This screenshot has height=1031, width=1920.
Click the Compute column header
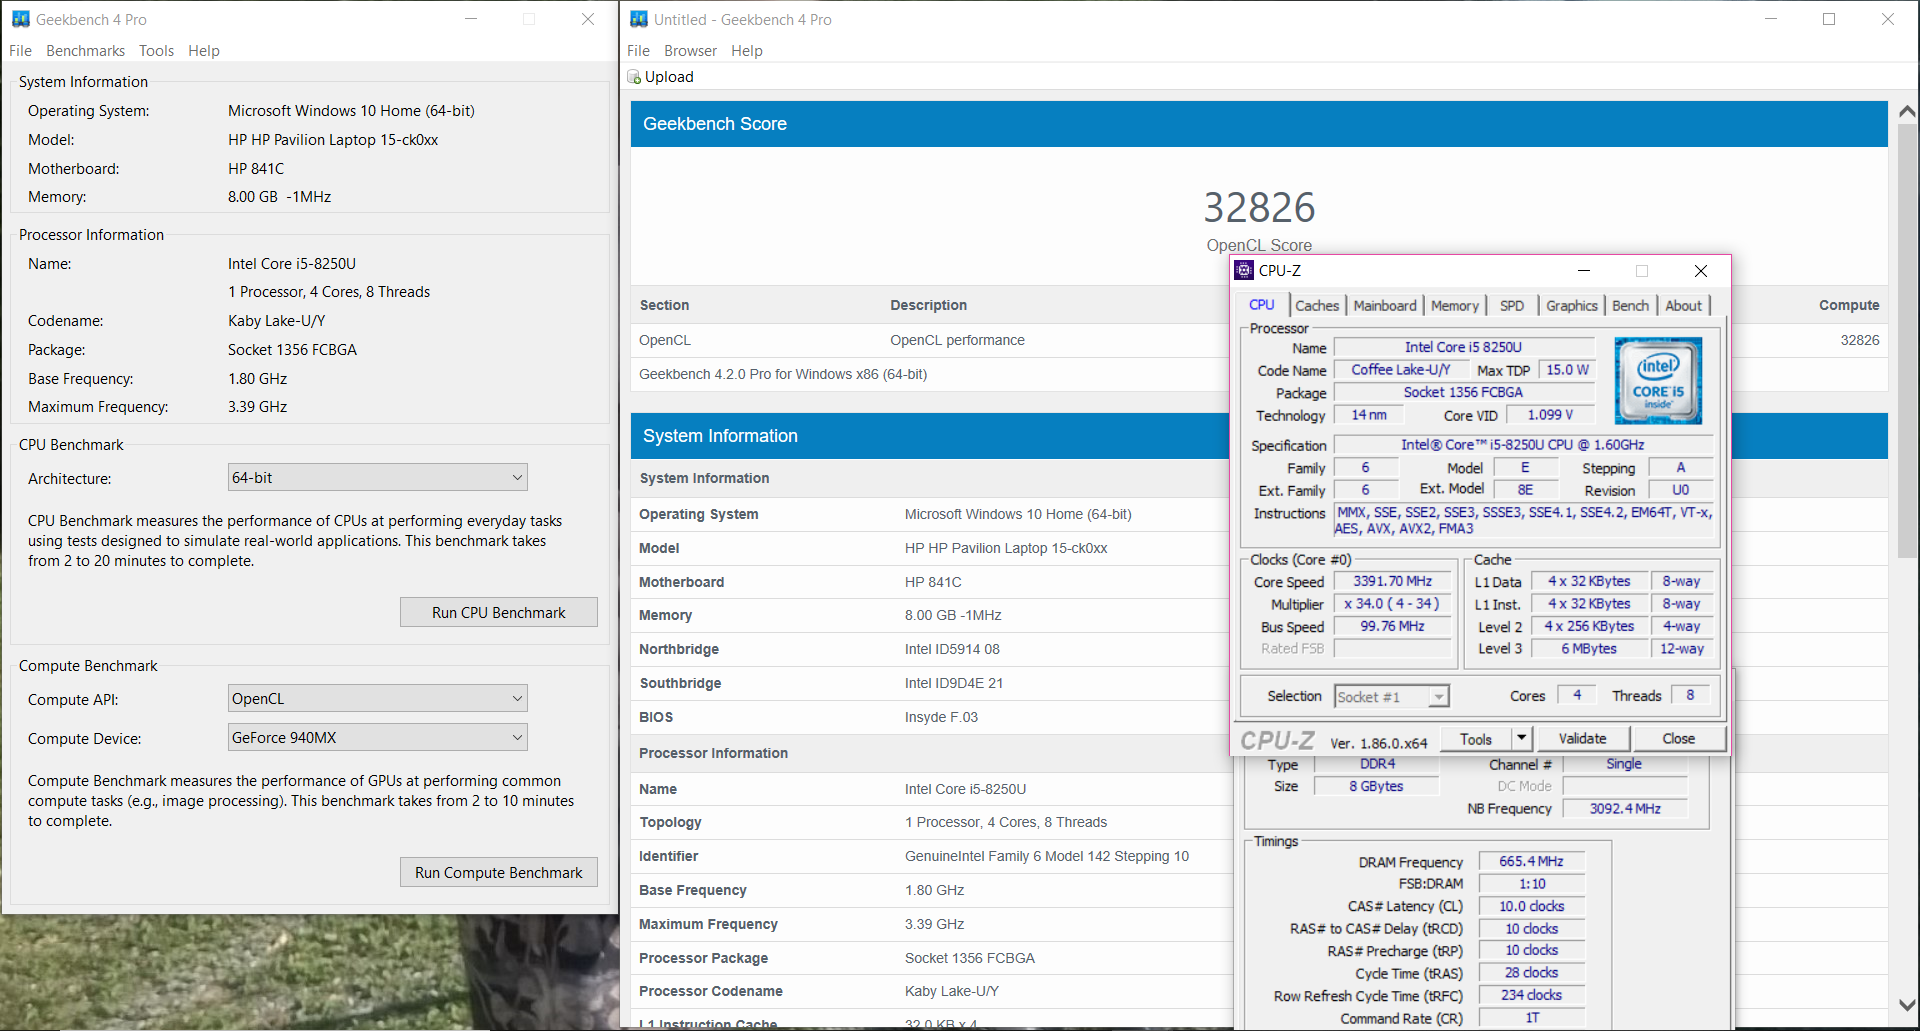click(1849, 305)
